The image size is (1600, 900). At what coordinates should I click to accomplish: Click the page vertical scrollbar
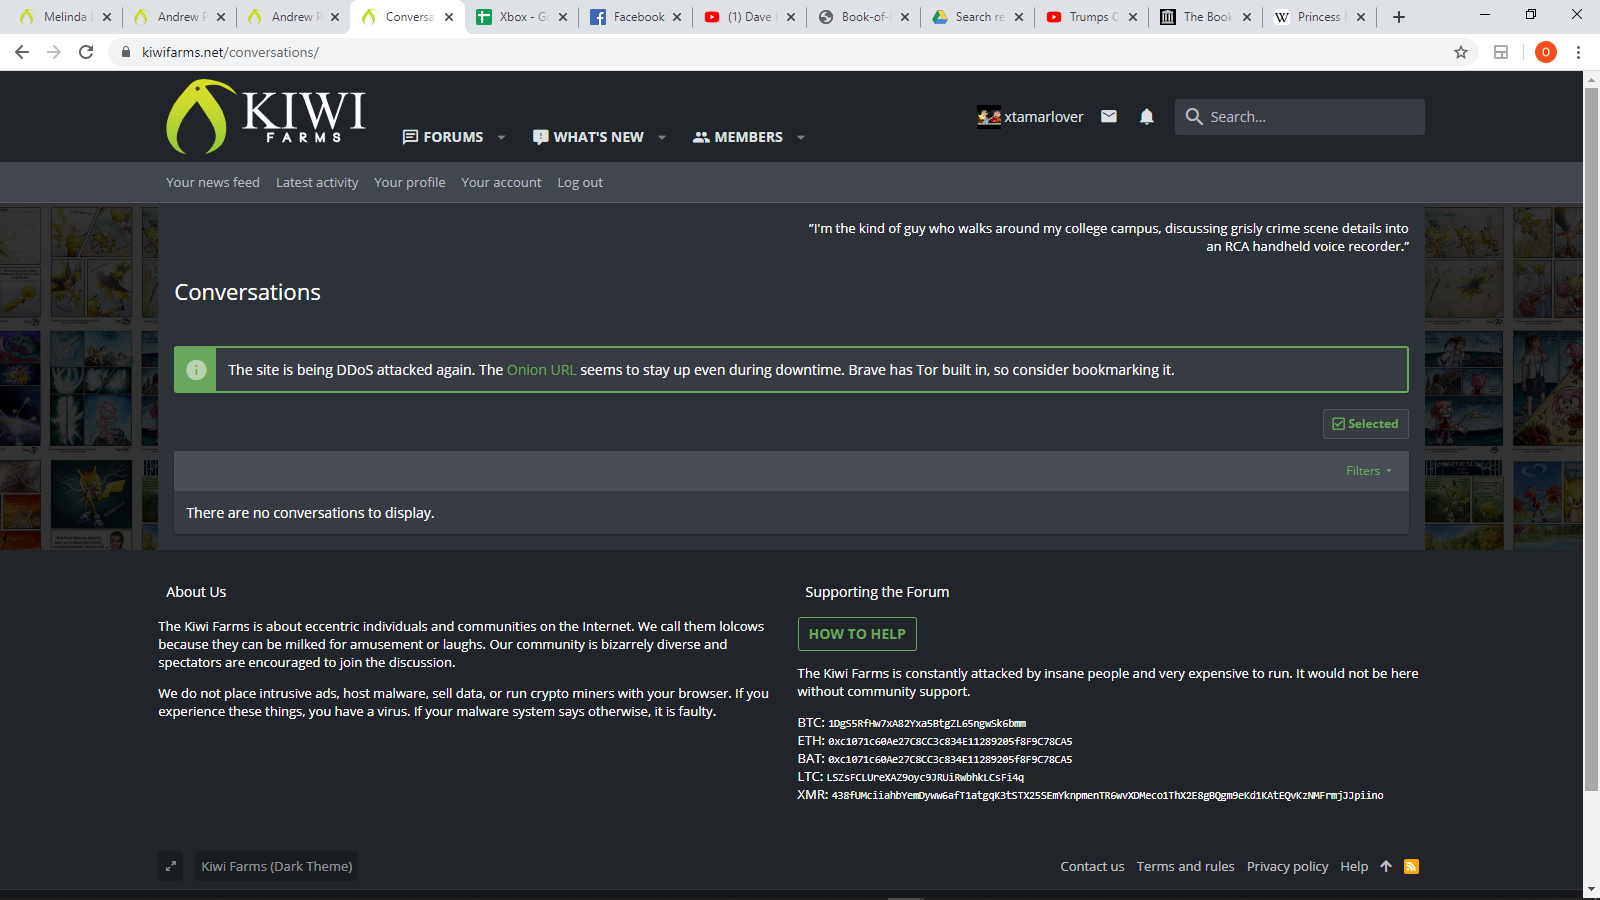point(1591,440)
